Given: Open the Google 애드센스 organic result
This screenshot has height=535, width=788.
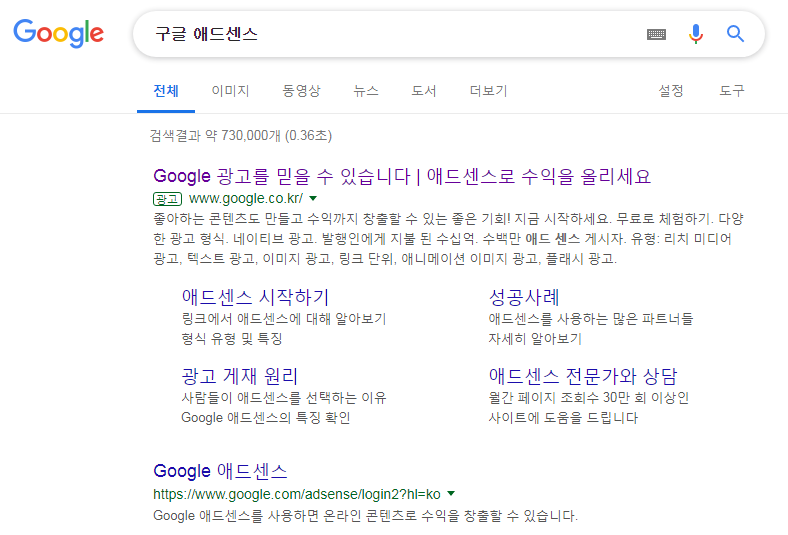Looking at the screenshot, I should [x=220, y=471].
